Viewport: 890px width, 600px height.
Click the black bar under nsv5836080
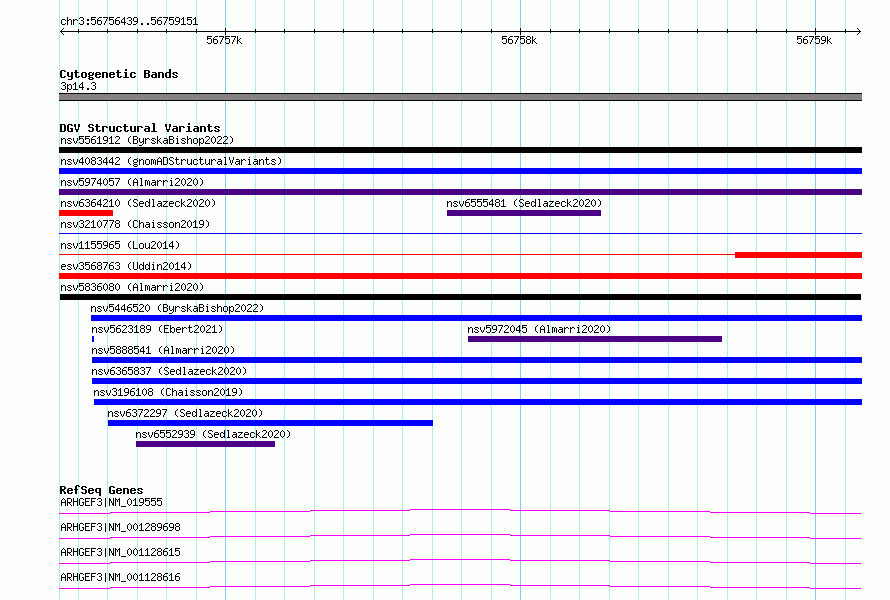click(460, 297)
